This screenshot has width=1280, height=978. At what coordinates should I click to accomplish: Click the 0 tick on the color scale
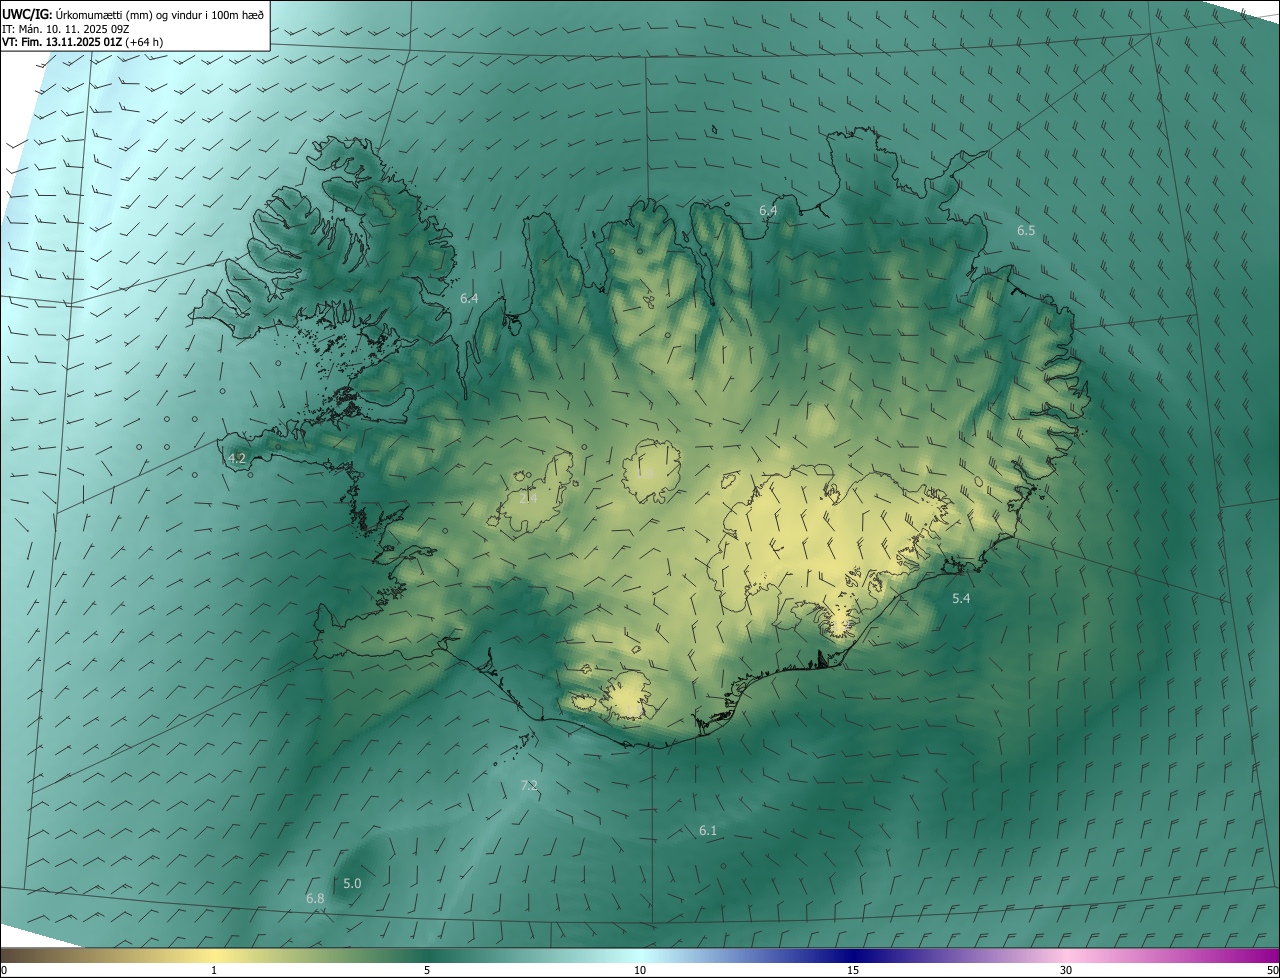tap(4, 971)
